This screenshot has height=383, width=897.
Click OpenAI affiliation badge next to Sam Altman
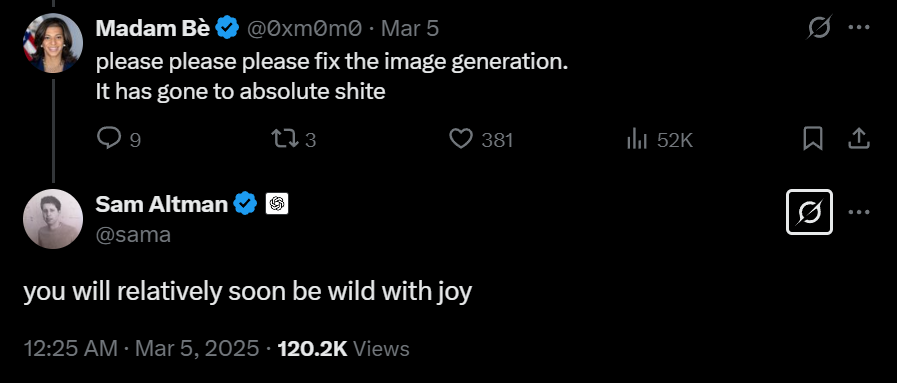(x=277, y=204)
